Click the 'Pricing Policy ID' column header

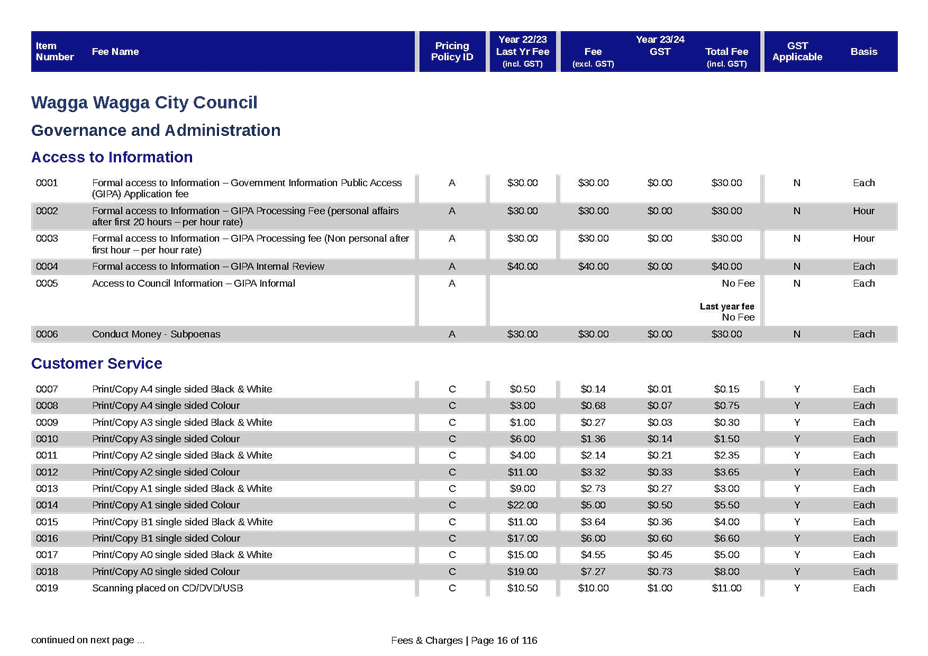point(452,52)
